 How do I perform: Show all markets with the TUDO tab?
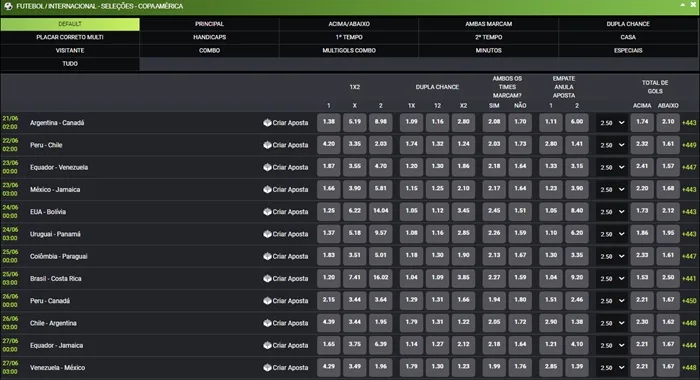70,64
